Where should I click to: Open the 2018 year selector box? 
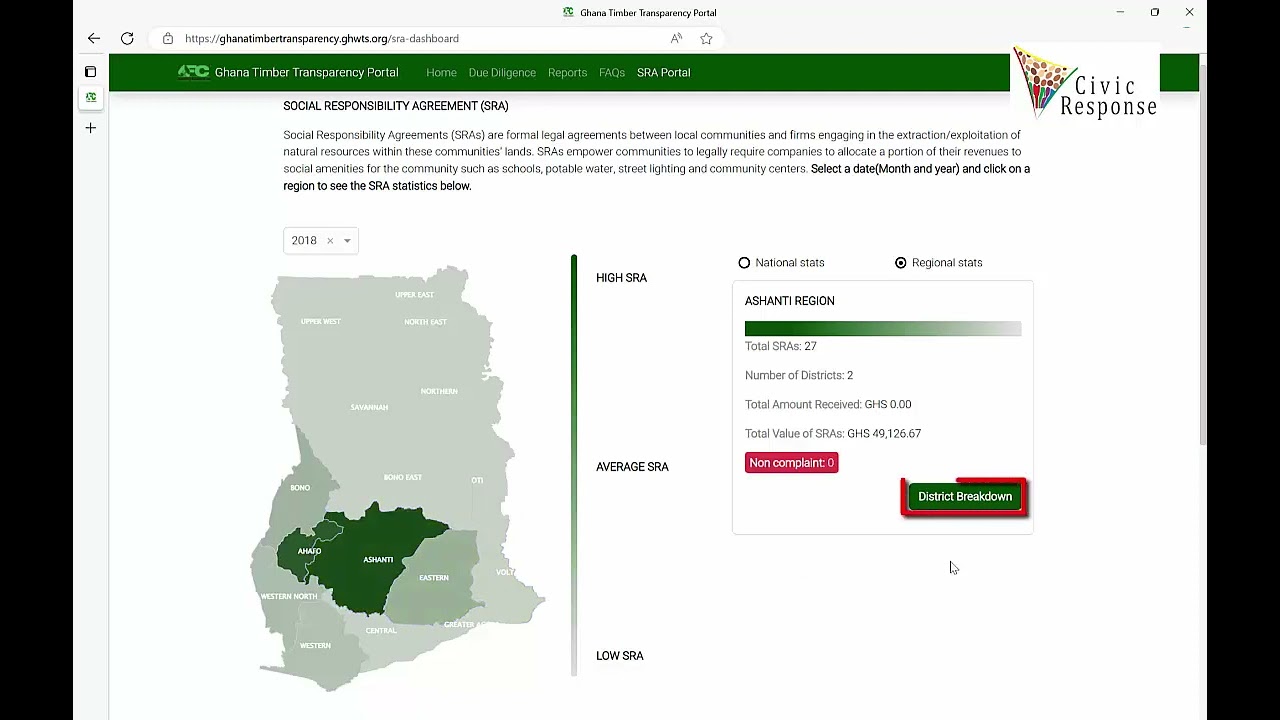coord(320,241)
